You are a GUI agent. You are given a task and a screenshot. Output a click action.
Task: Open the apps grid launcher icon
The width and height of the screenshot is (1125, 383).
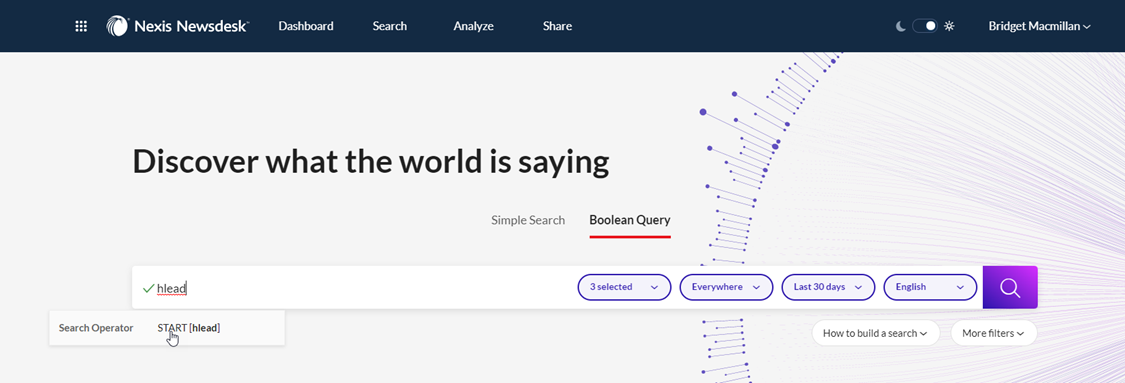(x=81, y=27)
